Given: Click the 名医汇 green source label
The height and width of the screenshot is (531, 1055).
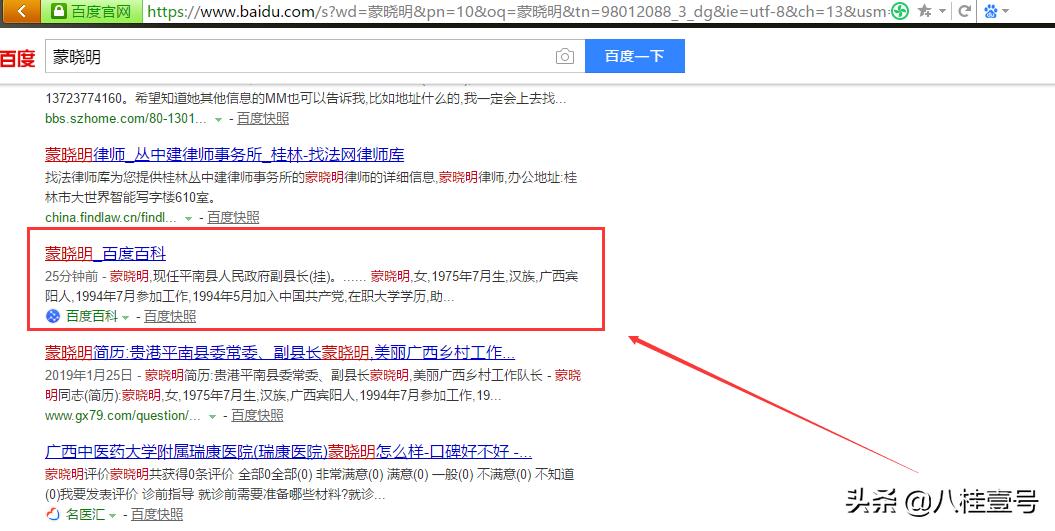Looking at the screenshot, I should coord(85,515).
